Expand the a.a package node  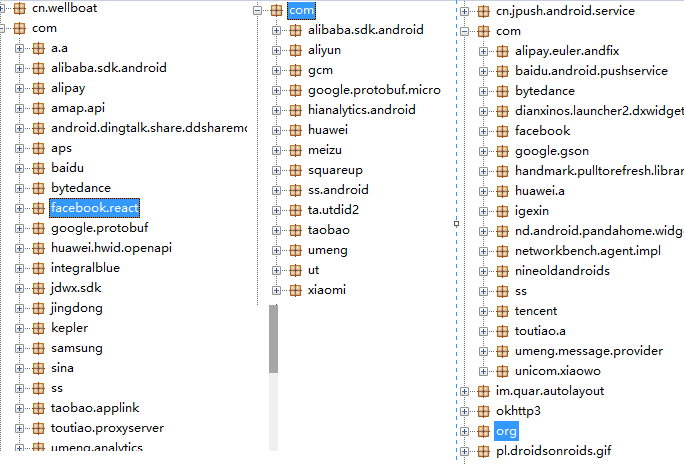[x=19, y=48]
